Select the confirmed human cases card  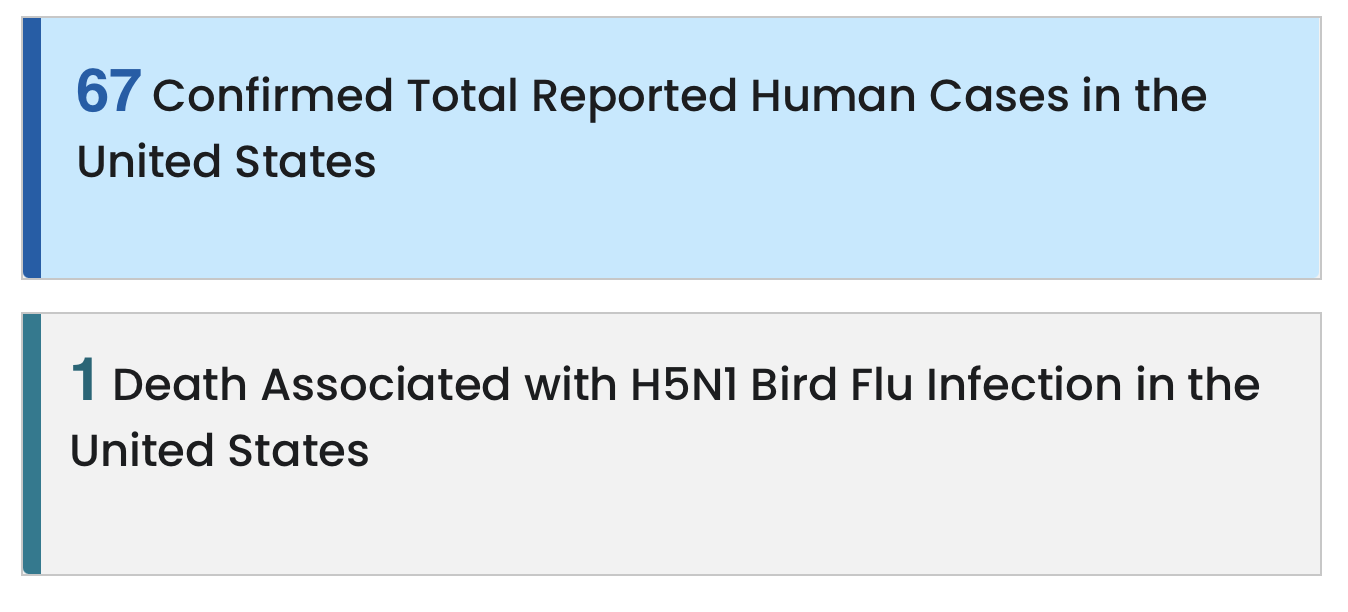(671, 148)
